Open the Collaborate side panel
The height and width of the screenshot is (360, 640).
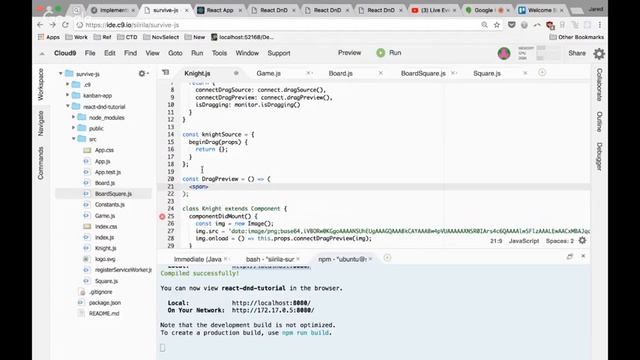(x=599, y=84)
